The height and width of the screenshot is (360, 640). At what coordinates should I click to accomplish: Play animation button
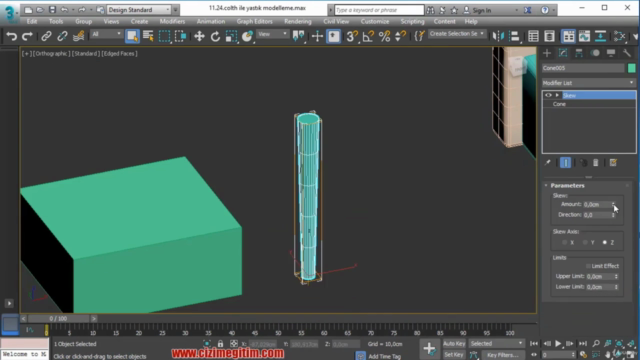coord(558,344)
